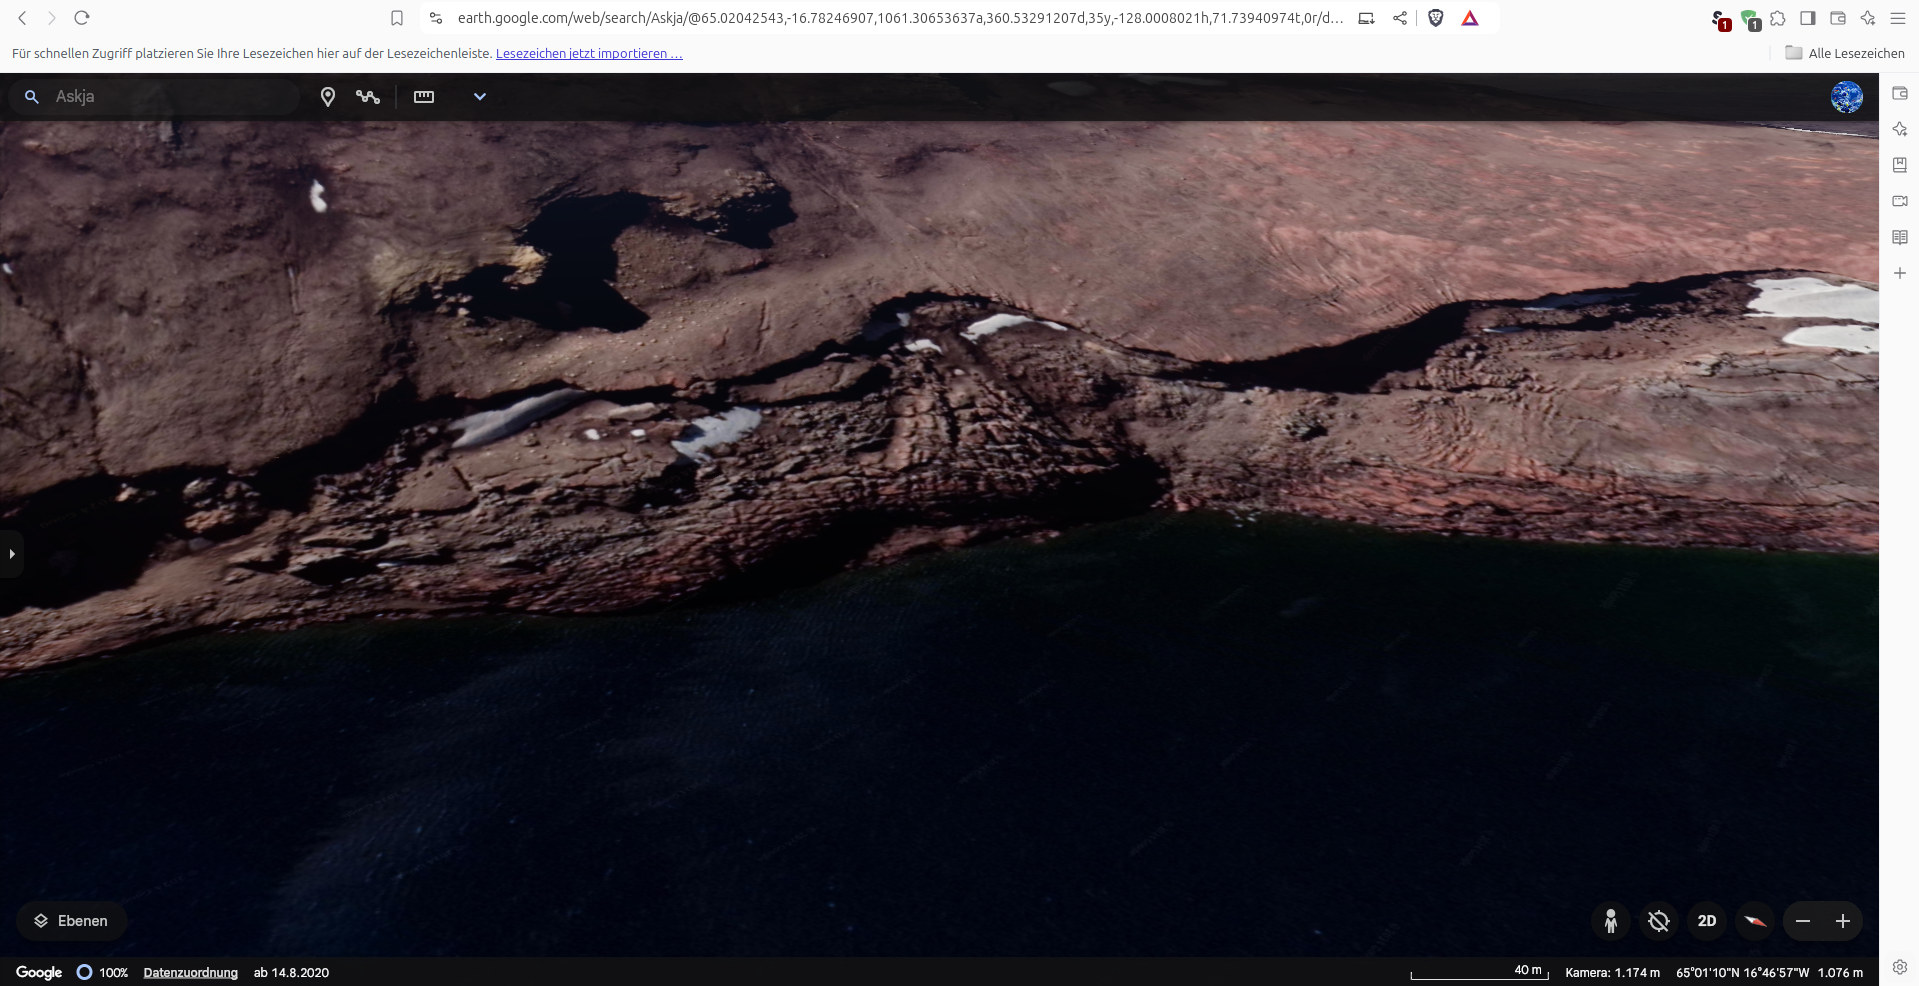Click the Google logo in status bar
Image resolution: width=1919 pixels, height=986 pixels.
coord(39,972)
